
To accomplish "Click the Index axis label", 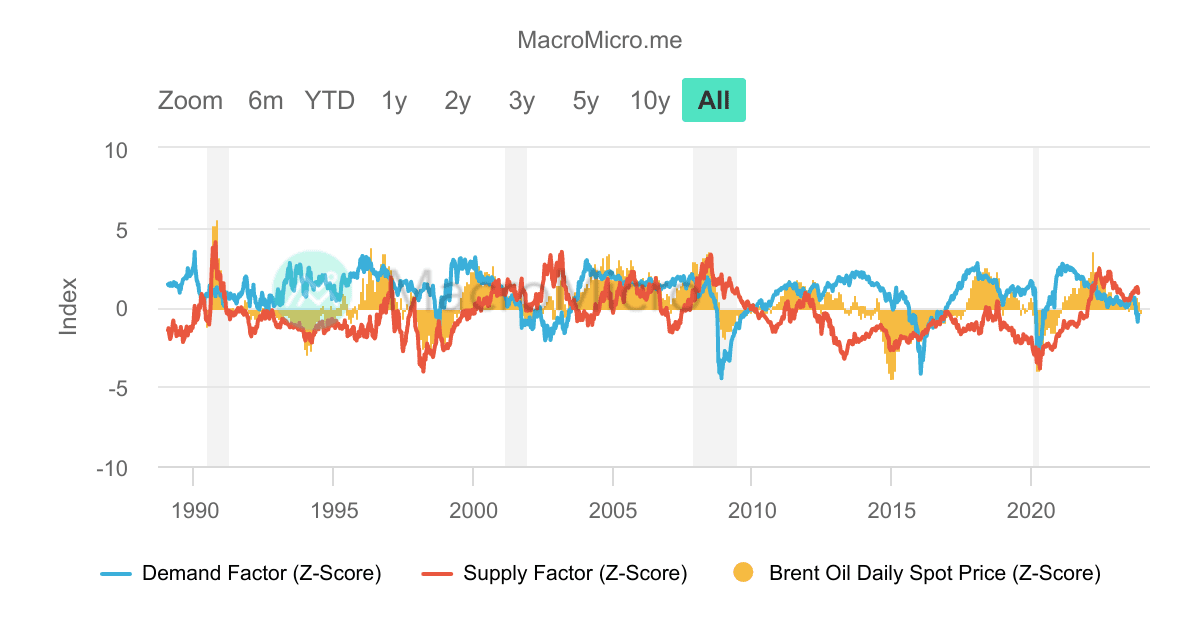I will pyautogui.click(x=68, y=305).
